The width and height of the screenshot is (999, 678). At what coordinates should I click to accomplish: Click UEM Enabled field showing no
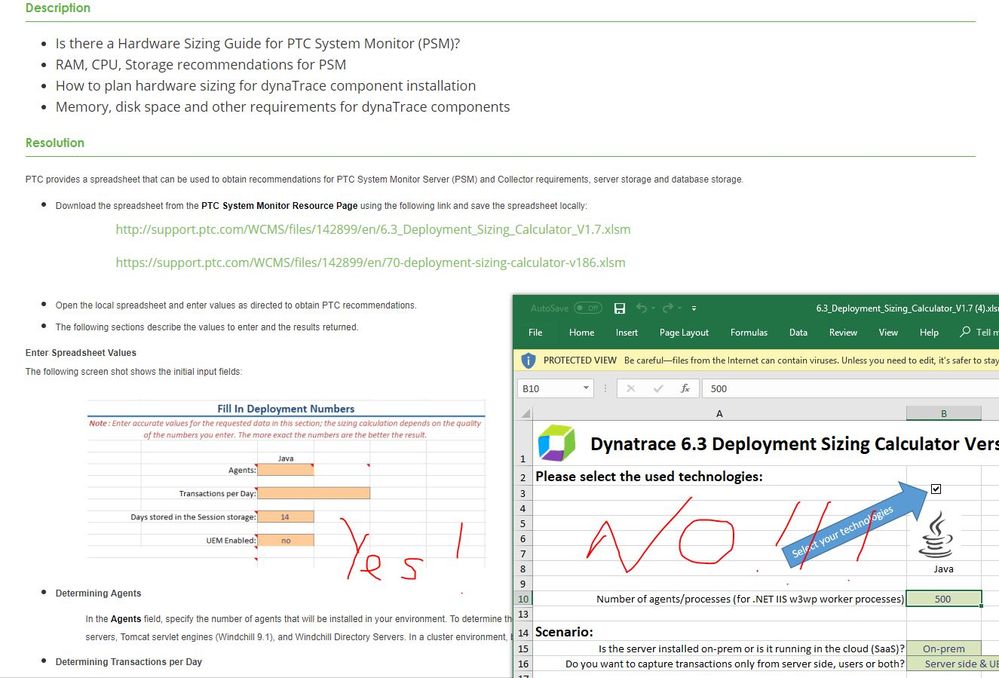tap(285, 540)
